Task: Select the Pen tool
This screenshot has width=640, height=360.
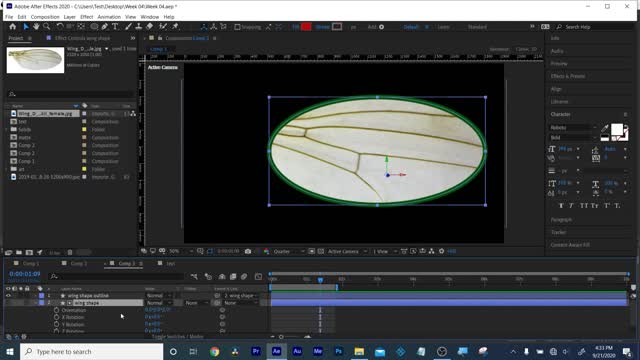Action: point(104,27)
